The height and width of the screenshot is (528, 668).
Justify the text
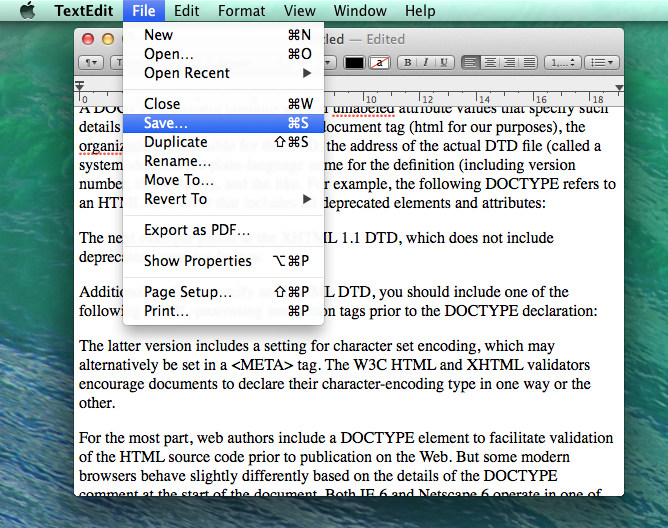529,63
